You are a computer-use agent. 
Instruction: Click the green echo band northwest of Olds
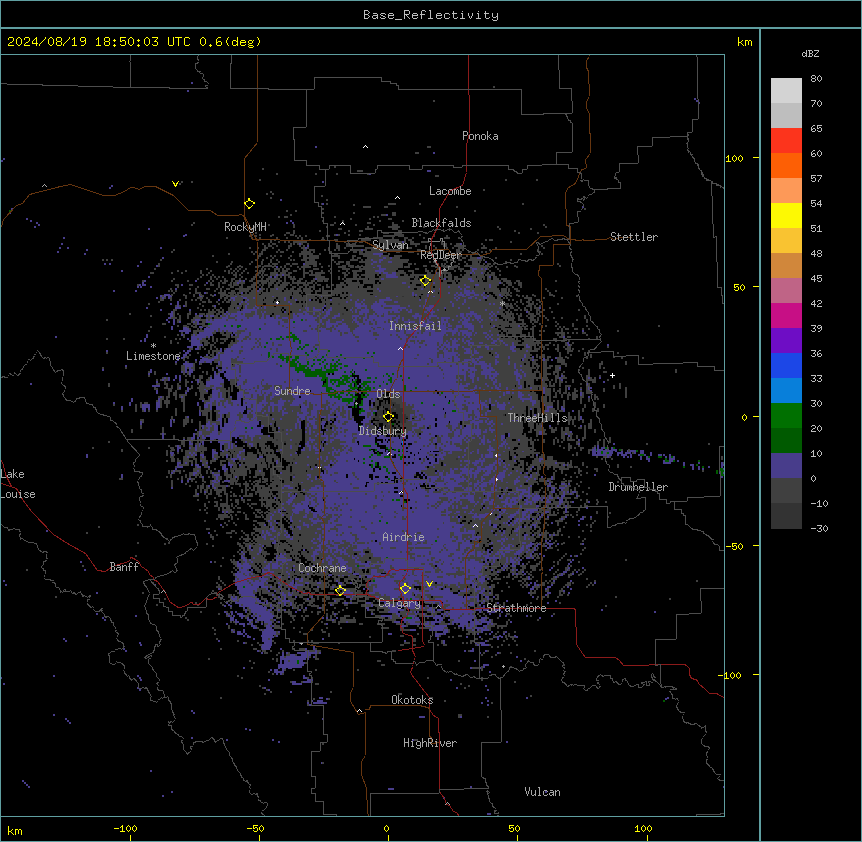point(322,375)
